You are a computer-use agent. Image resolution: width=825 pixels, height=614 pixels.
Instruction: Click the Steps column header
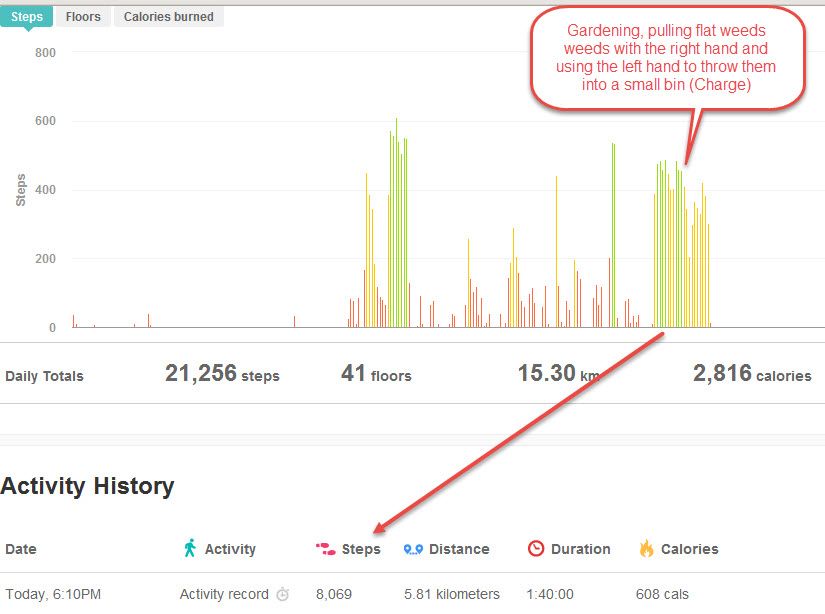(361, 549)
